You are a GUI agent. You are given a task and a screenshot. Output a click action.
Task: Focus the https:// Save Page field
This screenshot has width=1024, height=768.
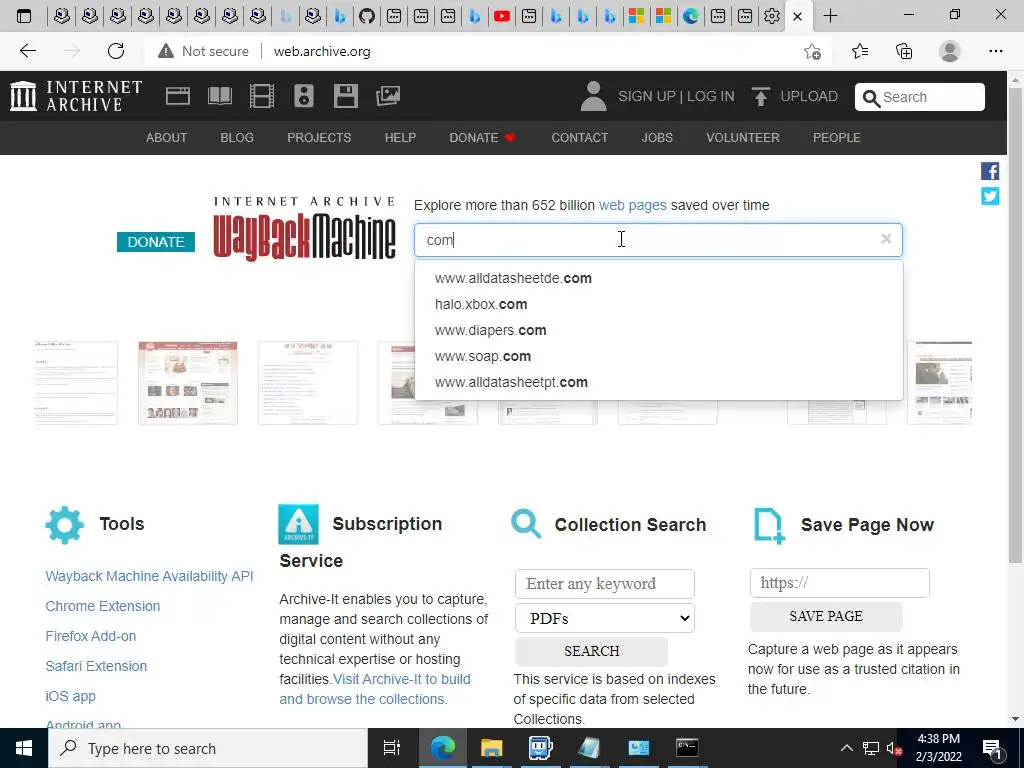click(x=839, y=583)
